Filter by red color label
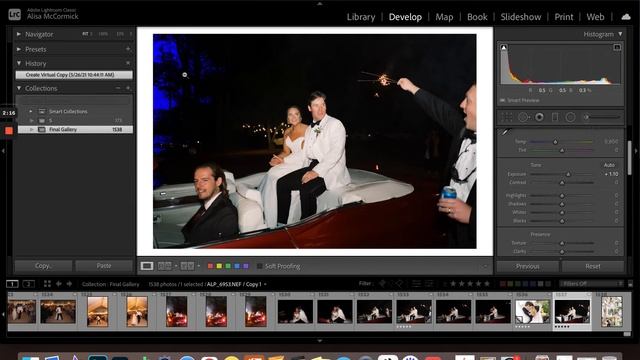Viewport: 640px width, 360px height. click(x=503, y=284)
